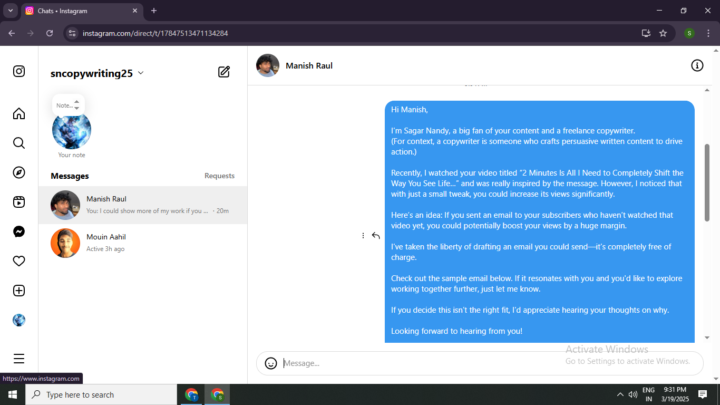Open the taskbar clock and date
Image resolution: width=720 pixels, height=405 pixels.
click(675, 394)
